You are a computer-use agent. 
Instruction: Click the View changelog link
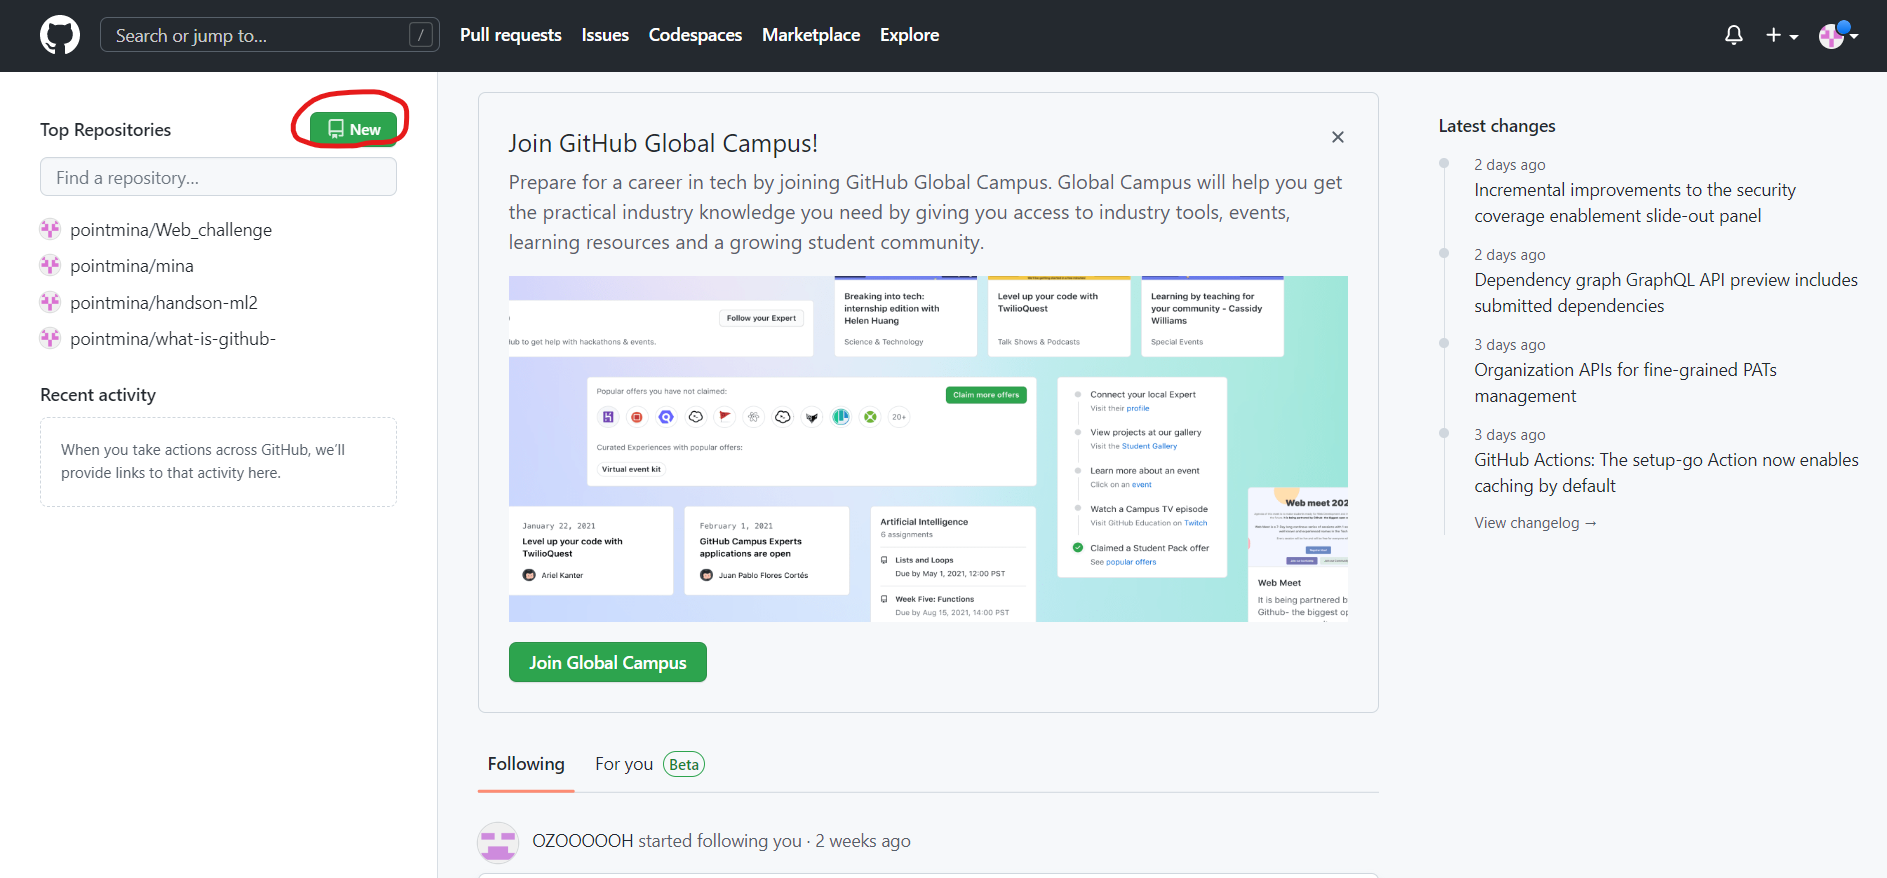(x=1535, y=523)
